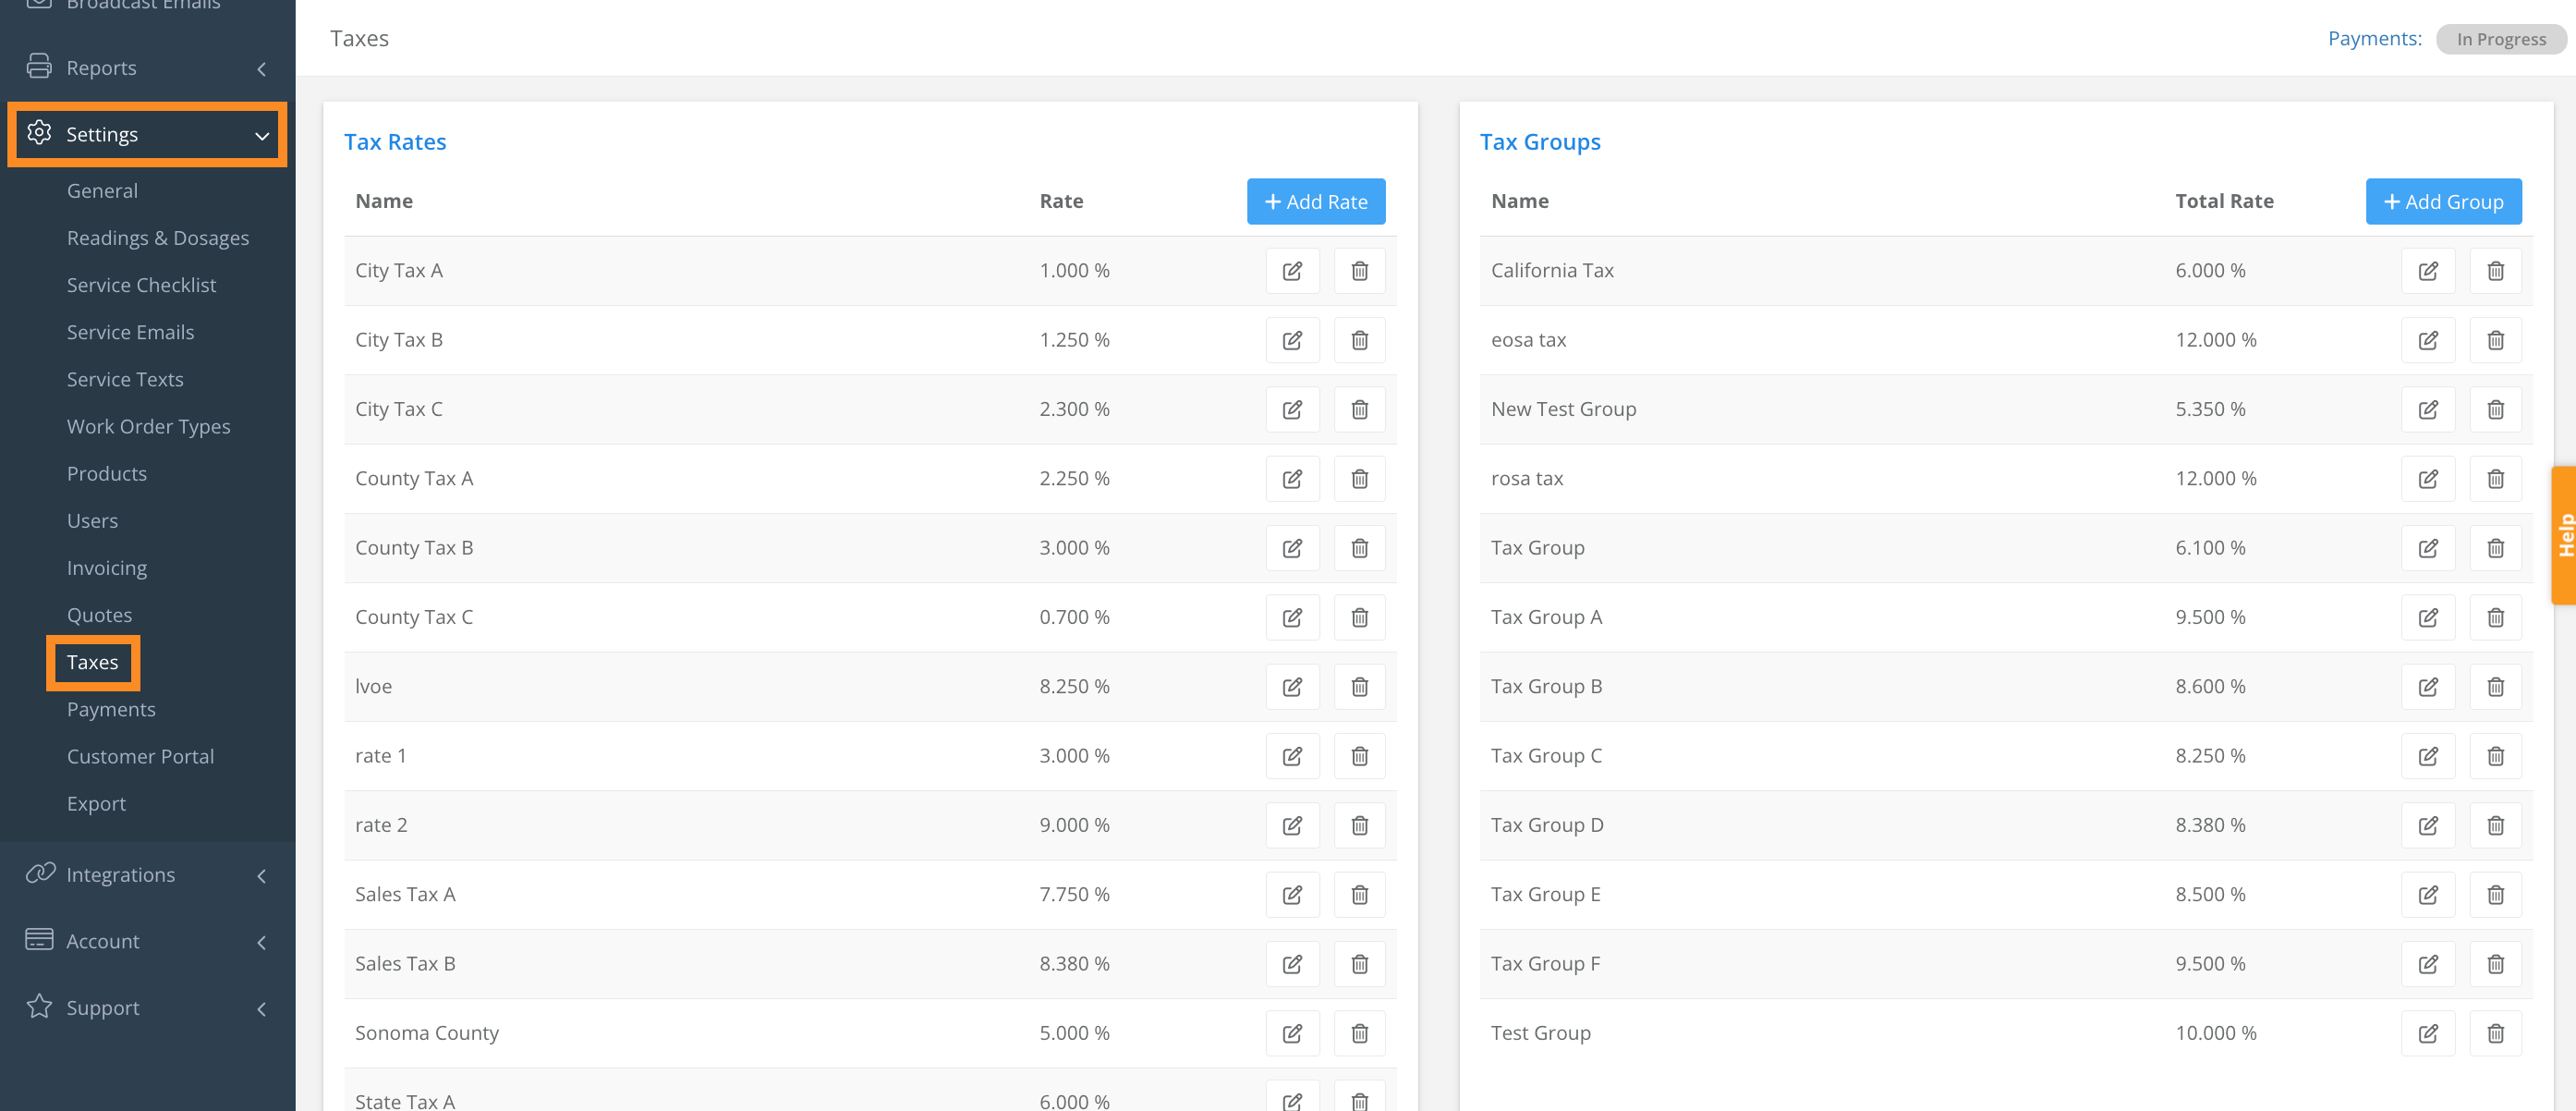Image resolution: width=2576 pixels, height=1111 pixels.
Task: Select the 12.000 % rate for eosa tax
Action: [x=2216, y=340]
